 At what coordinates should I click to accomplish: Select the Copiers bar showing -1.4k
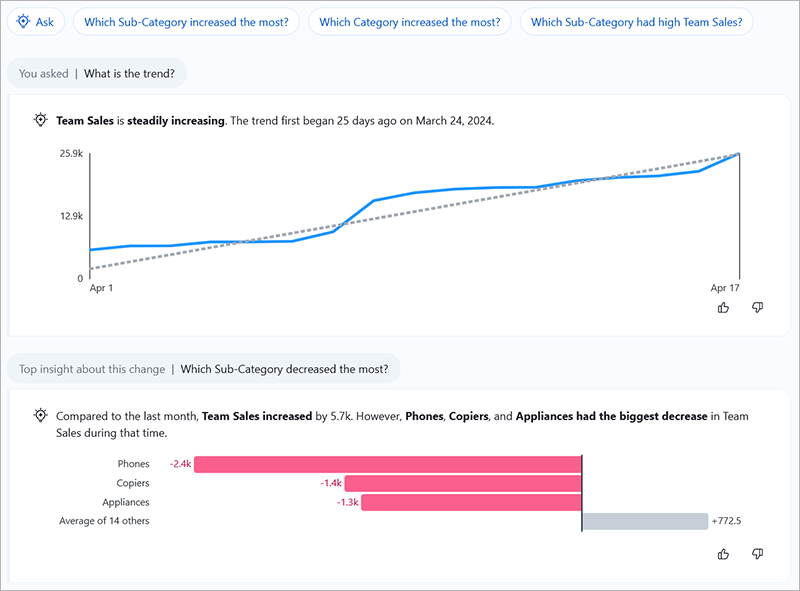pos(465,482)
